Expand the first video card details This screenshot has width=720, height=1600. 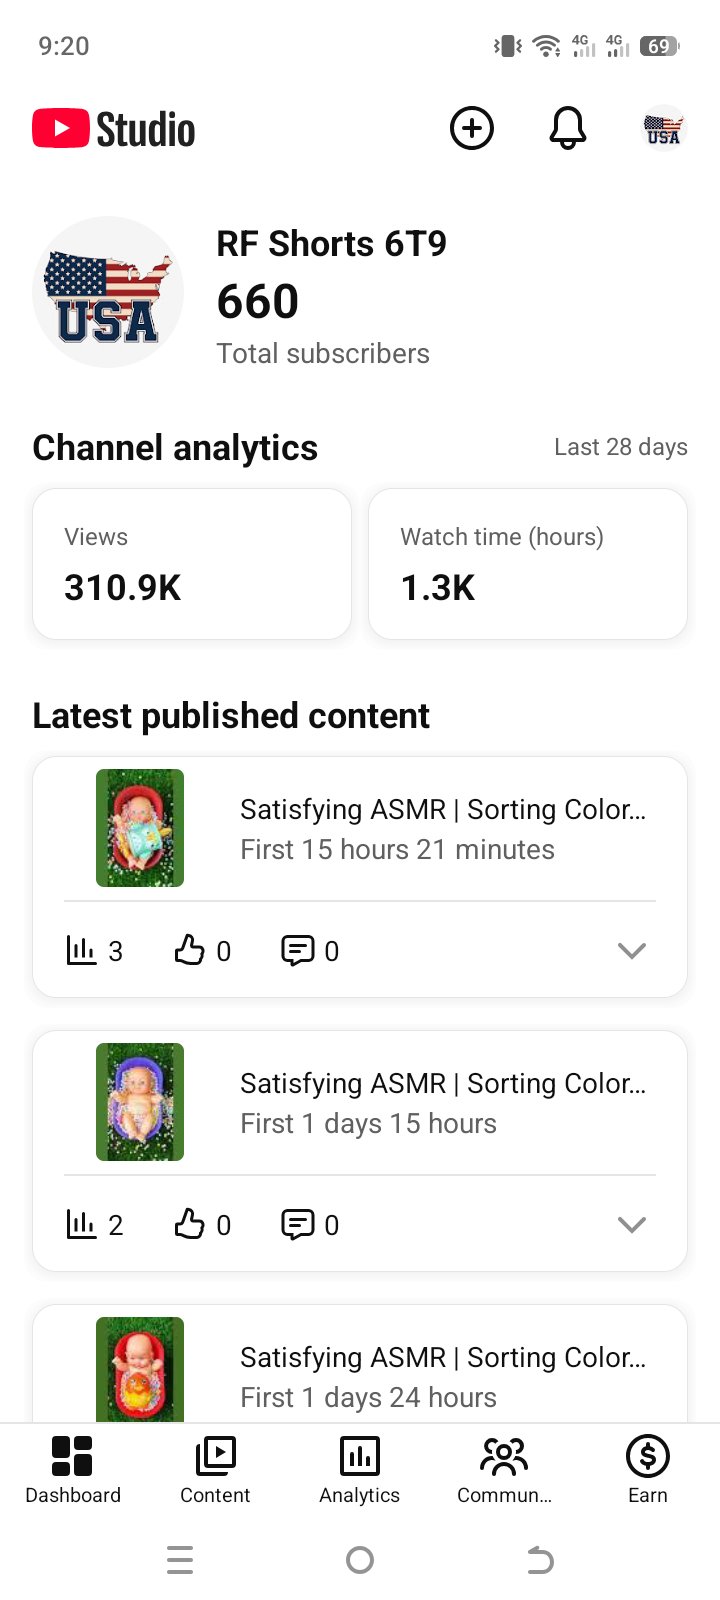click(x=632, y=950)
